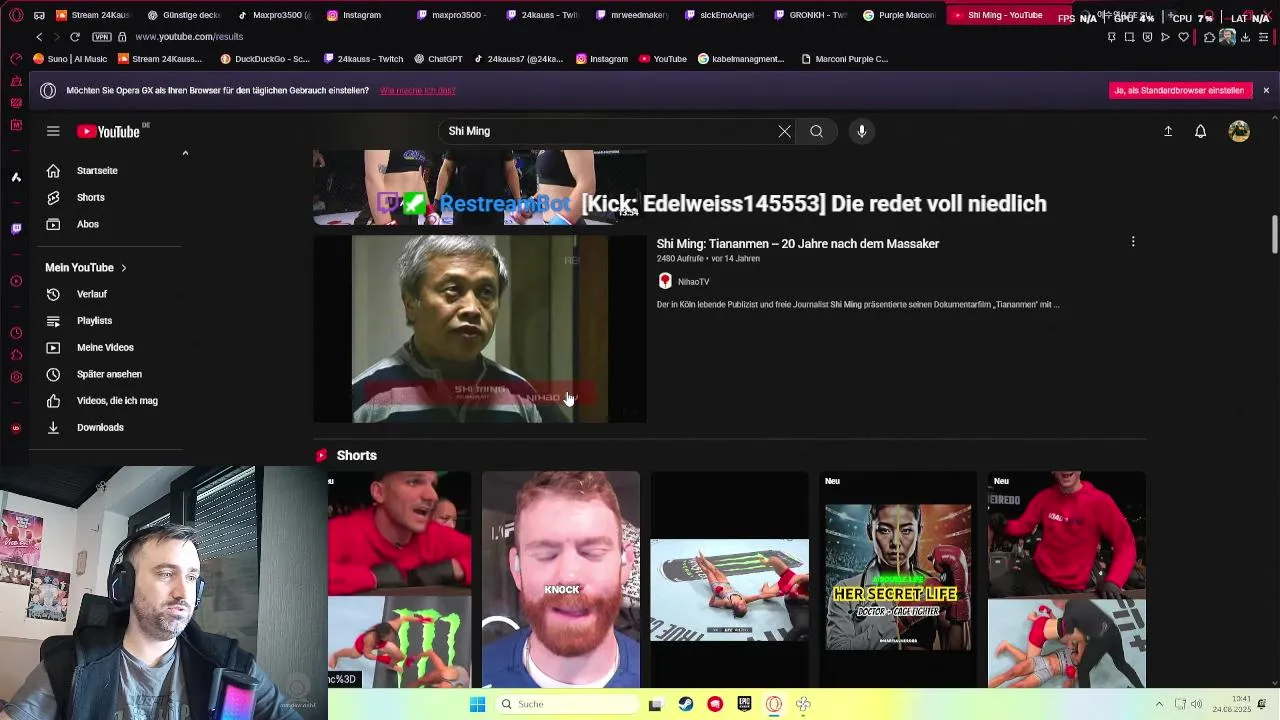The height and width of the screenshot is (720, 1280).
Task: Click the taskbar Suche search box
Action: [567, 704]
